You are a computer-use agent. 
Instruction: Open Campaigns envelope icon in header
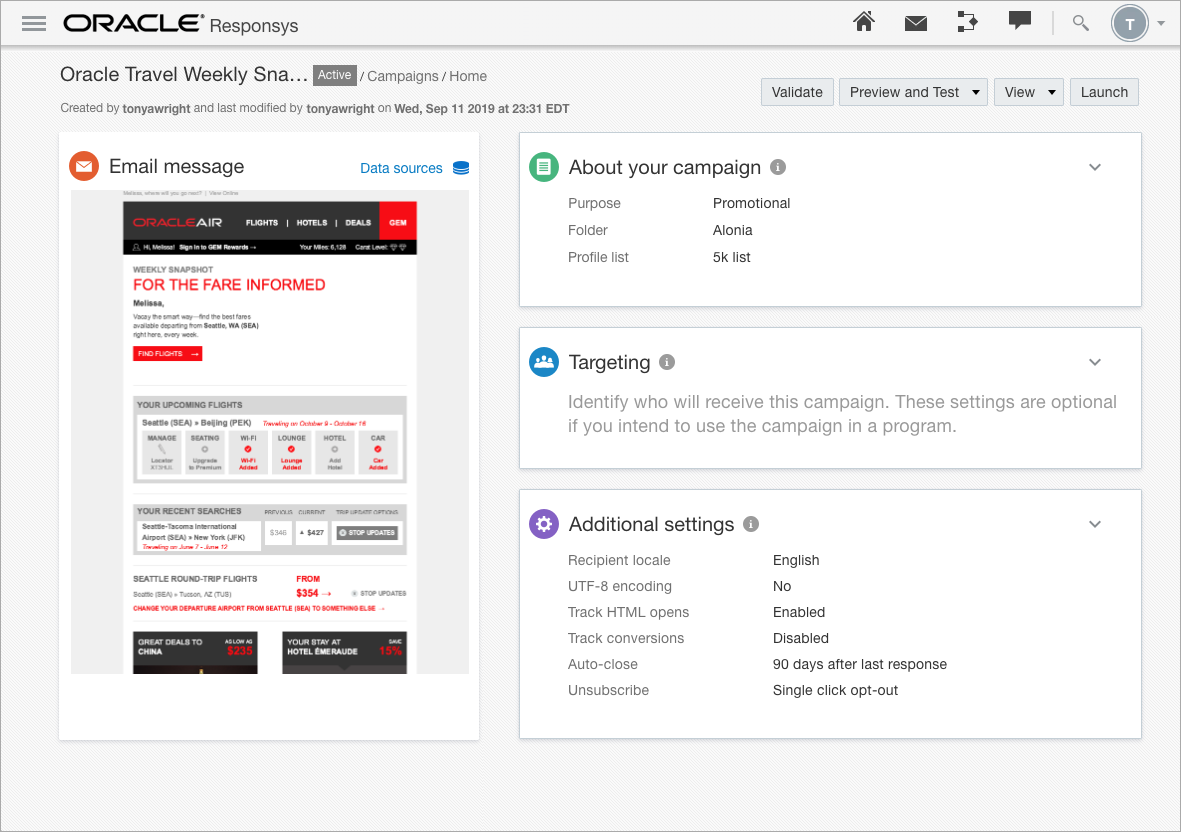click(x=916, y=24)
